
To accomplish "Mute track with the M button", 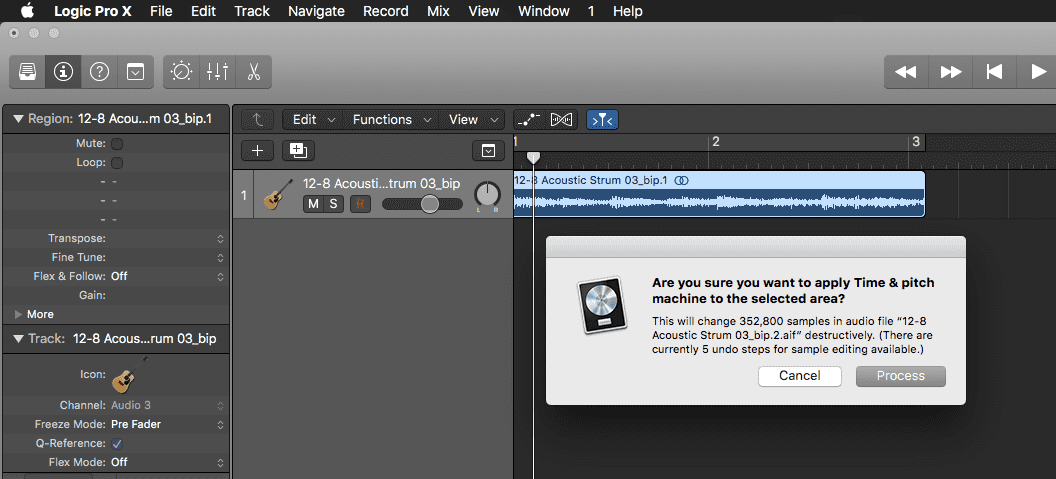I will (312, 204).
